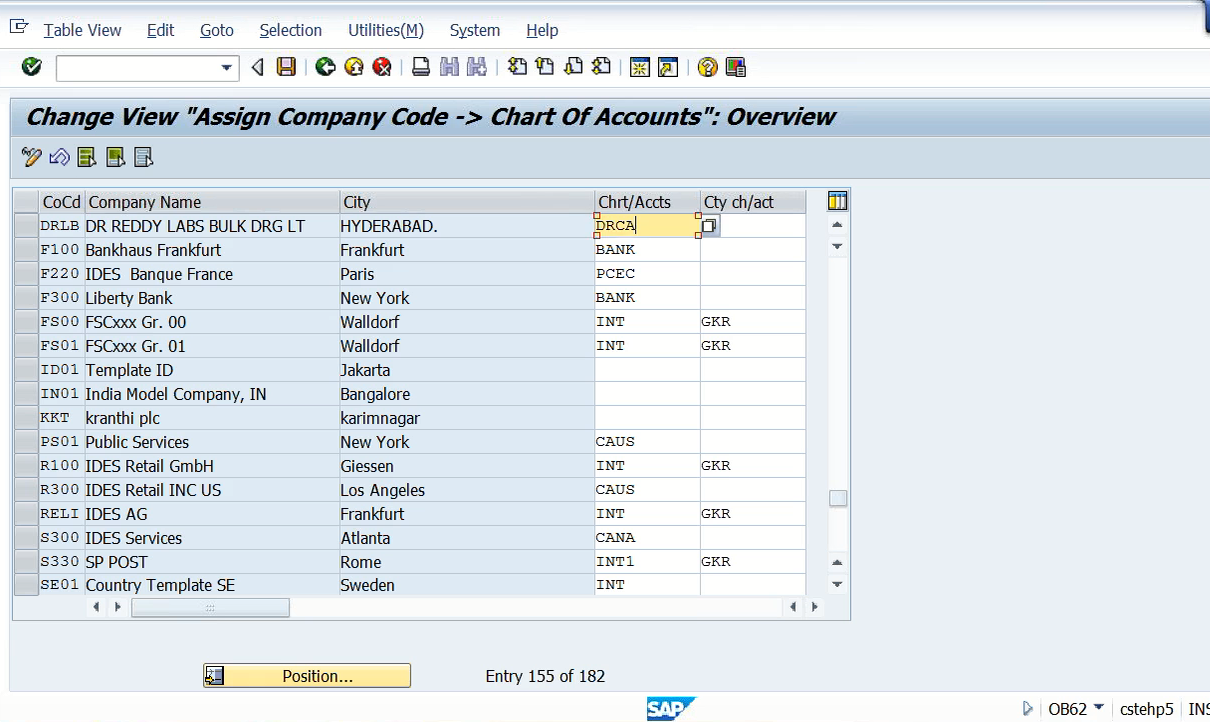1210x722 pixels.
Task: Collapse the command field with the triangle icon
Action: point(258,67)
